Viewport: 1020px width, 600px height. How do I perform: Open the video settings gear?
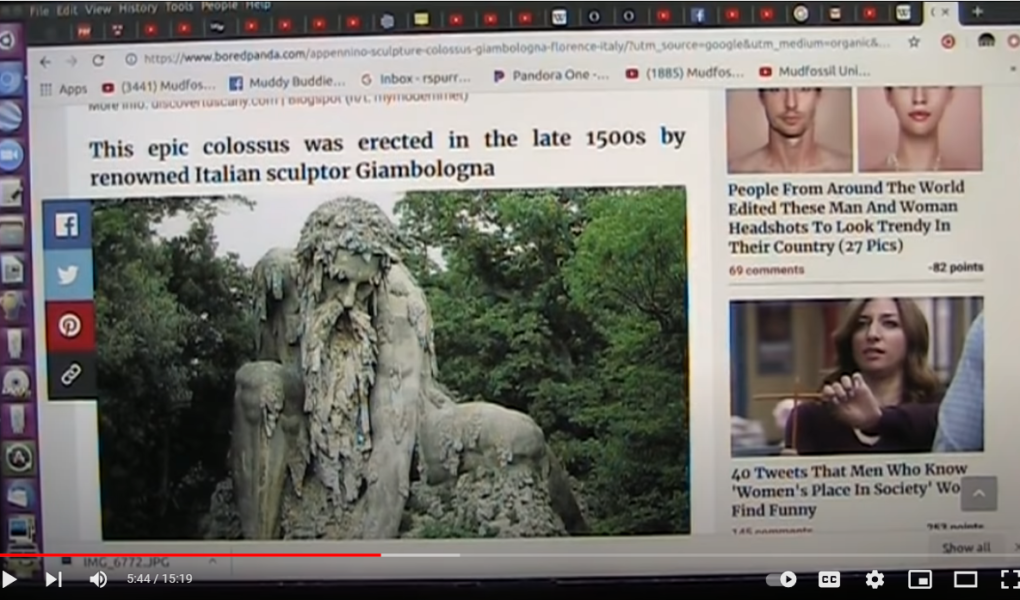click(874, 579)
